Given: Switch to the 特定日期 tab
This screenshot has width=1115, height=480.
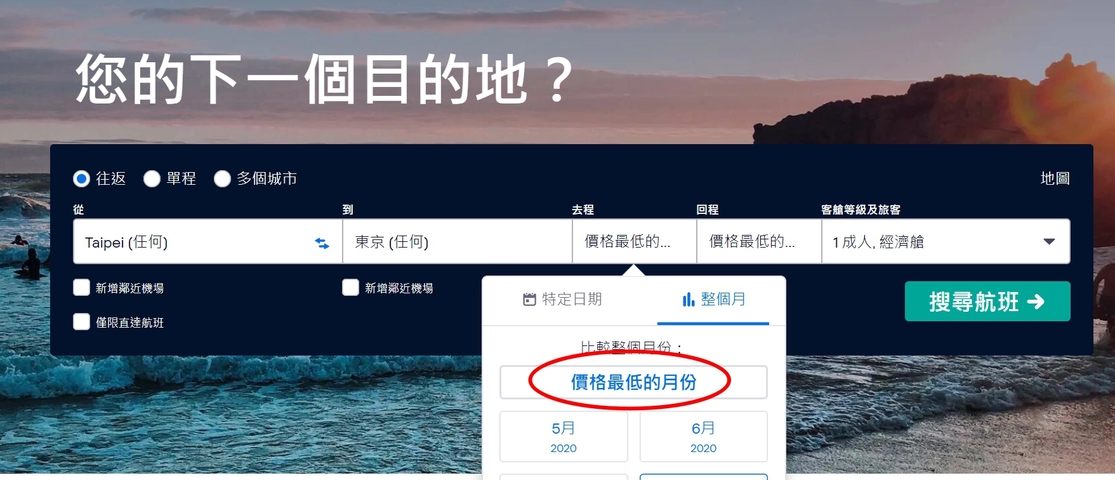Looking at the screenshot, I should pyautogui.click(x=562, y=299).
